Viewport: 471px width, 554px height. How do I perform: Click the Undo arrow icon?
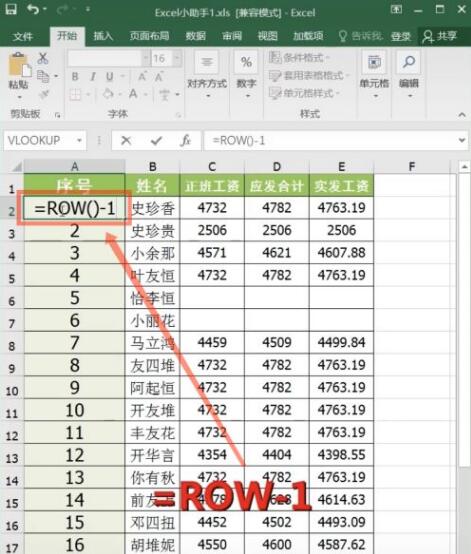pos(33,9)
